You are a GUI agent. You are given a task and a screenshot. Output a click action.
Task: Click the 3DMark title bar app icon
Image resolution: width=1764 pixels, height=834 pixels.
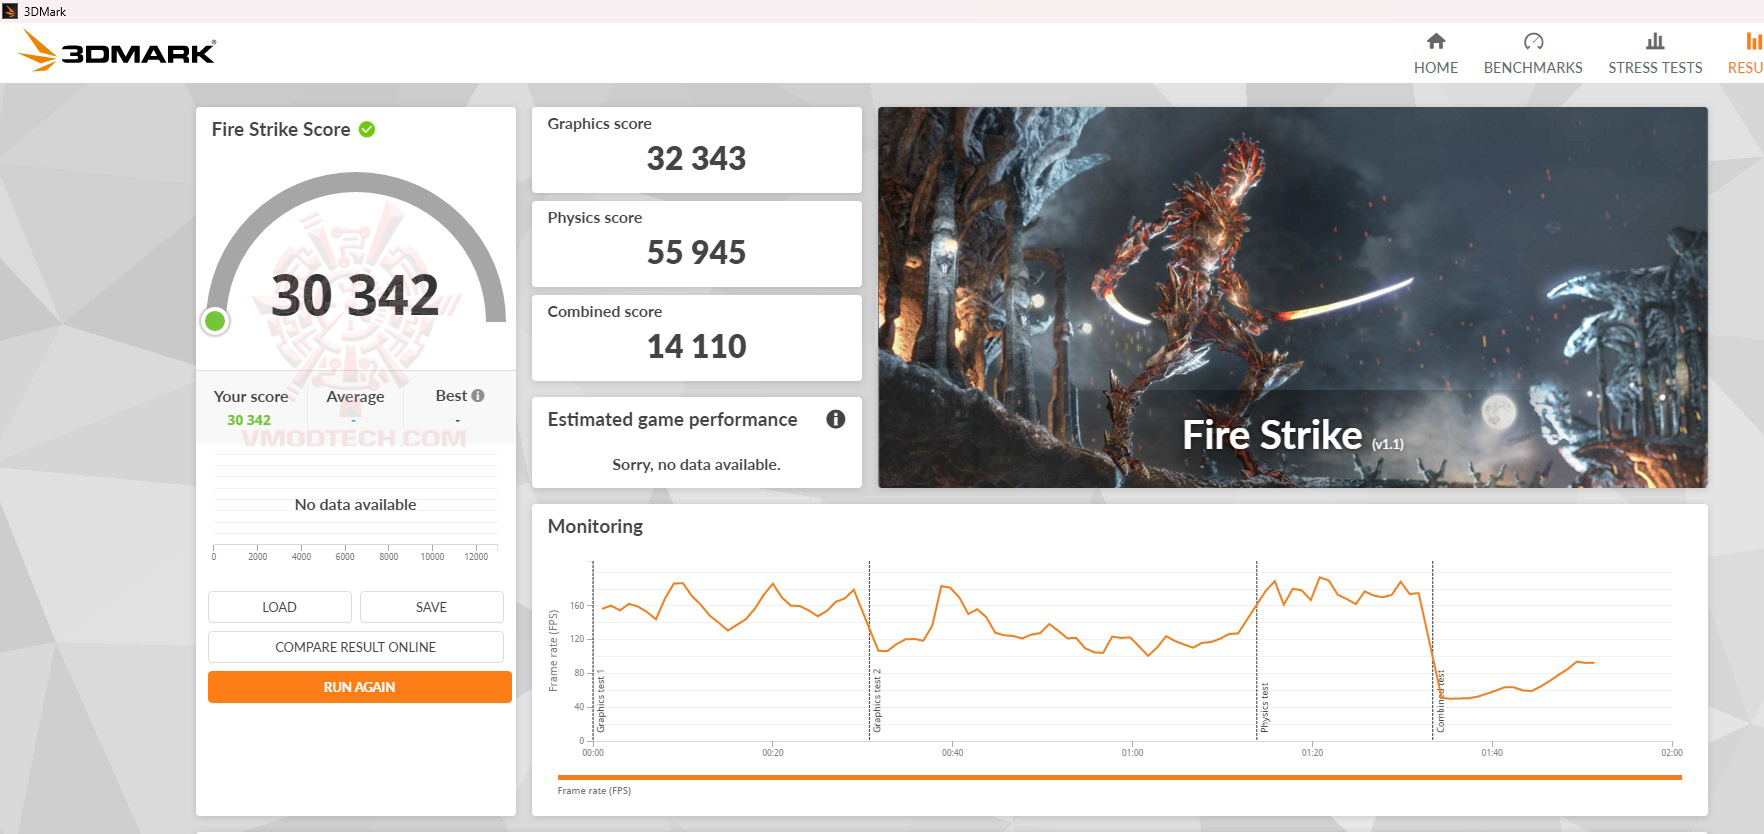tap(10, 11)
